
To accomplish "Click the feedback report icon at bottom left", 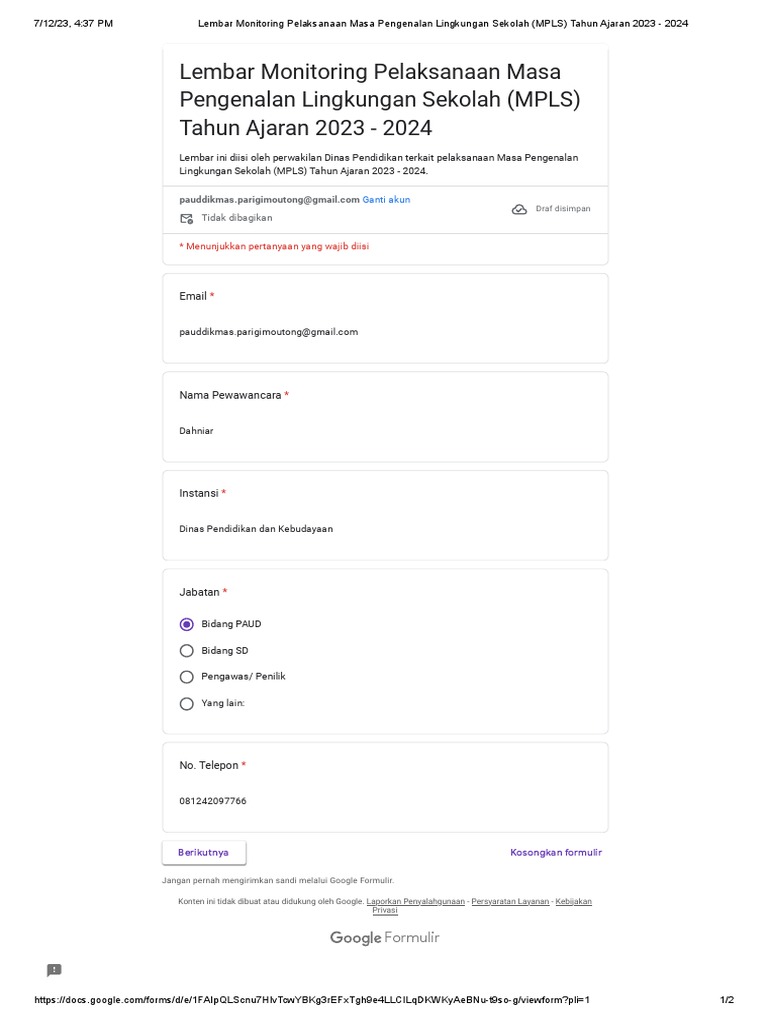I will pyautogui.click(x=54, y=970).
